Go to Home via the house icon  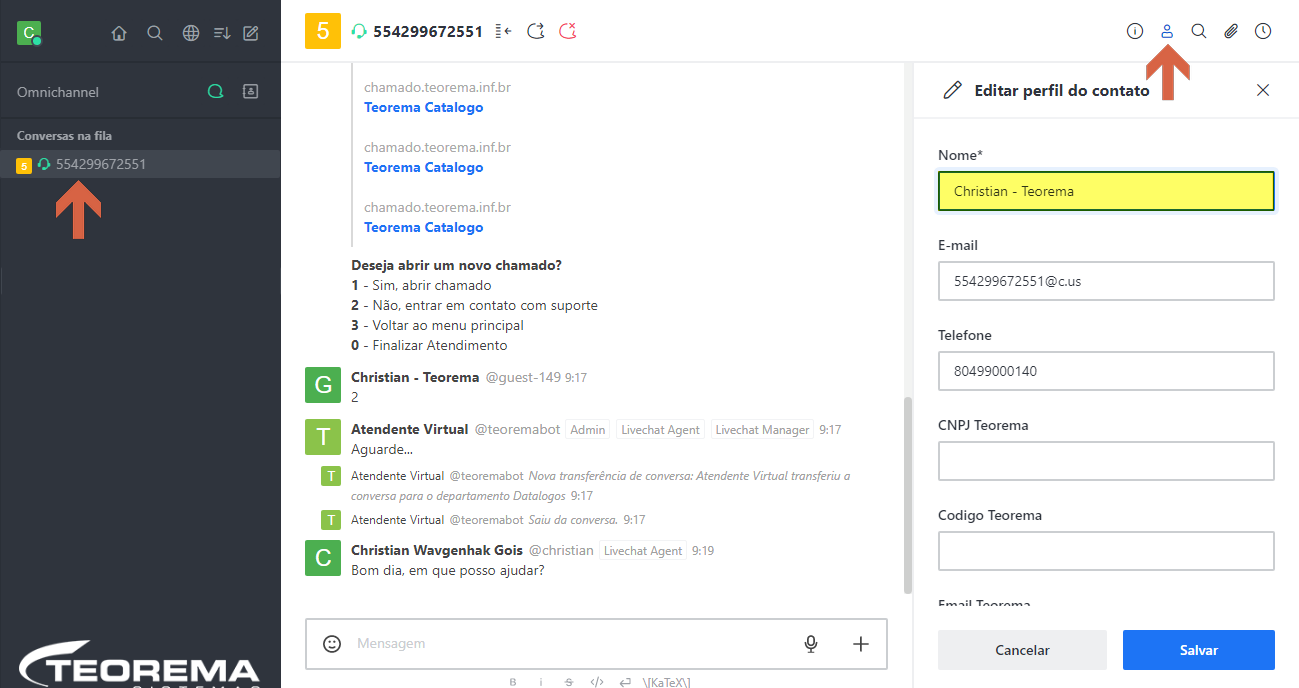coord(119,33)
